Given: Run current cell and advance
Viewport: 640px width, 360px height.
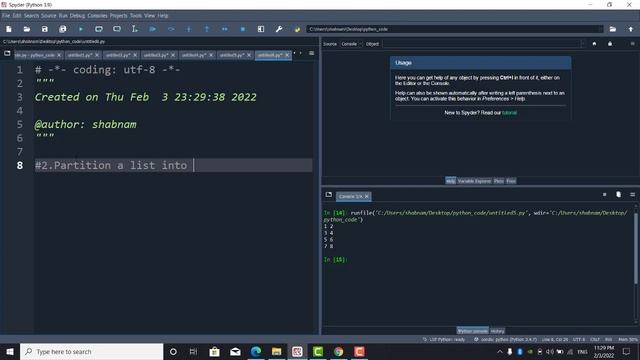Looking at the screenshot, I should (x=117, y=29).
